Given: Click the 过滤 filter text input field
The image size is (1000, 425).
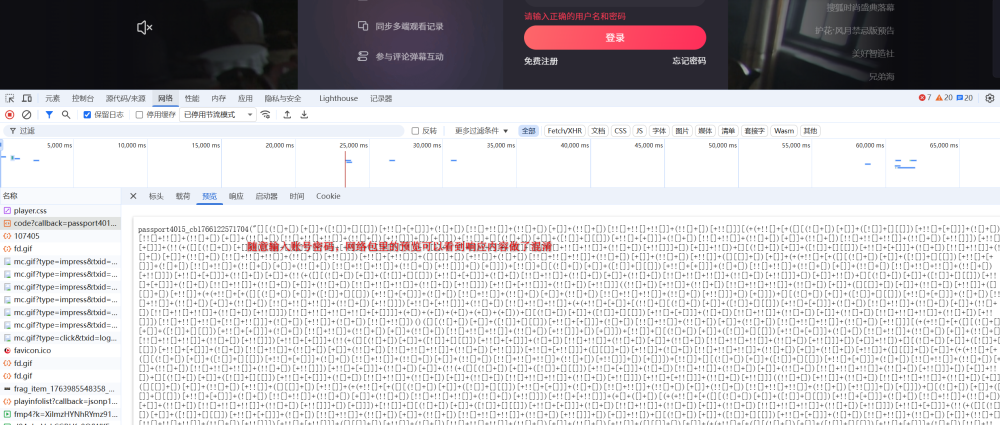Looking at the screenshot, I should pos(204,131).
